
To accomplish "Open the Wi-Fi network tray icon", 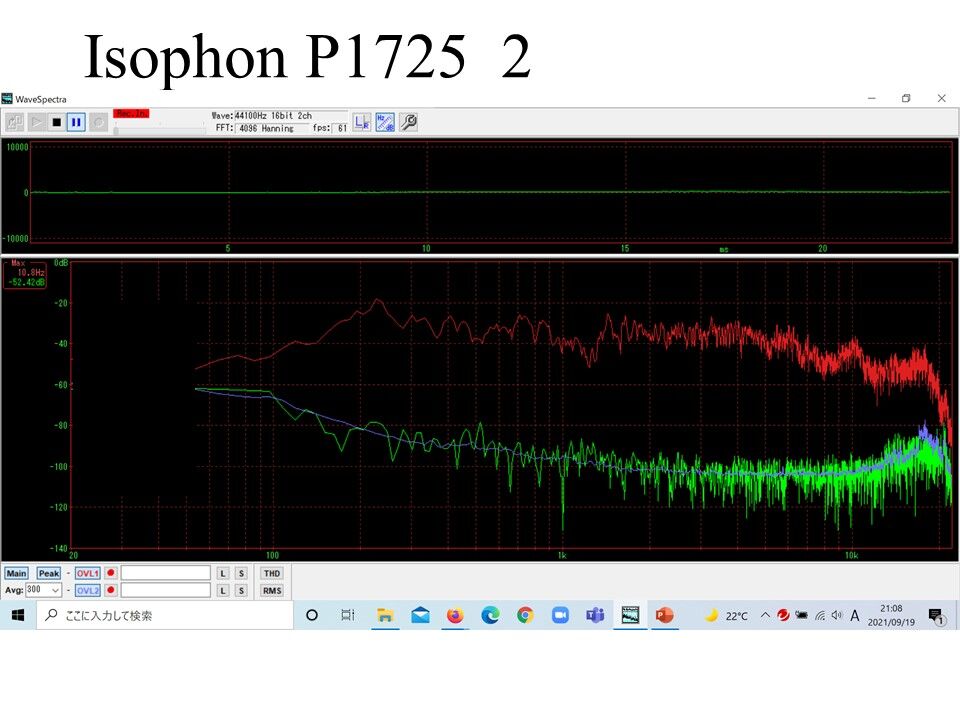I will point(820,615).
